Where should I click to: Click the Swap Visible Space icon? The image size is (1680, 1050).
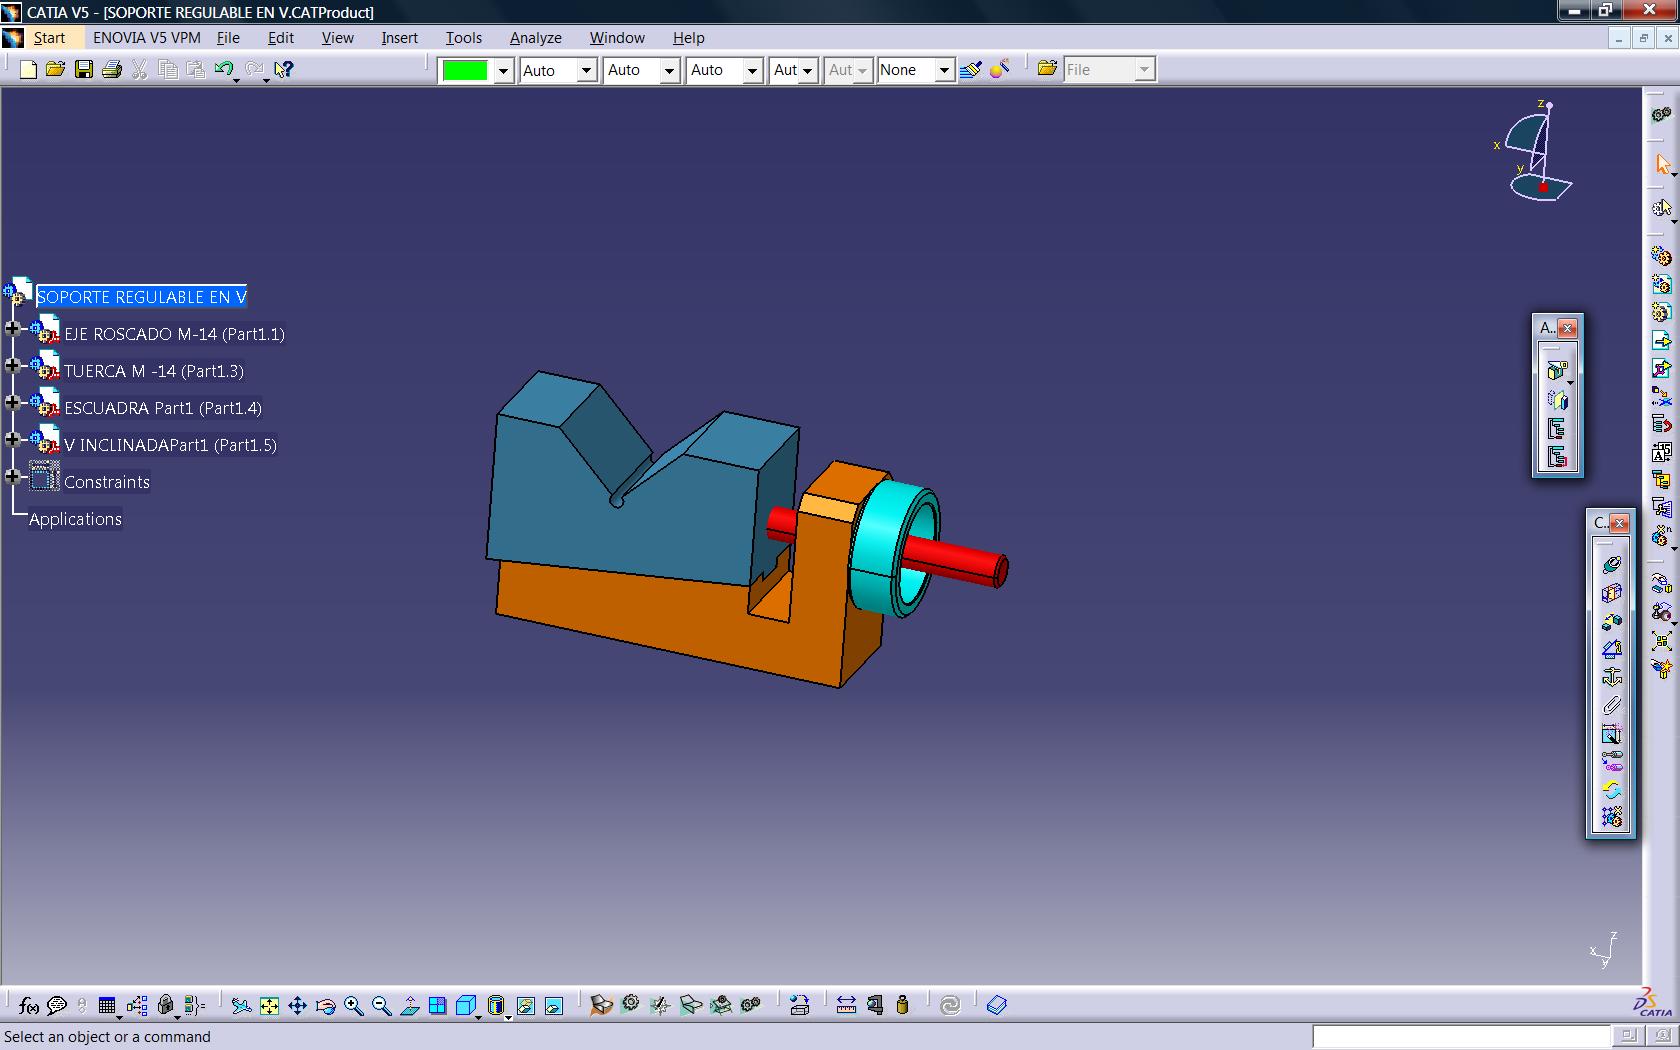554,1005
